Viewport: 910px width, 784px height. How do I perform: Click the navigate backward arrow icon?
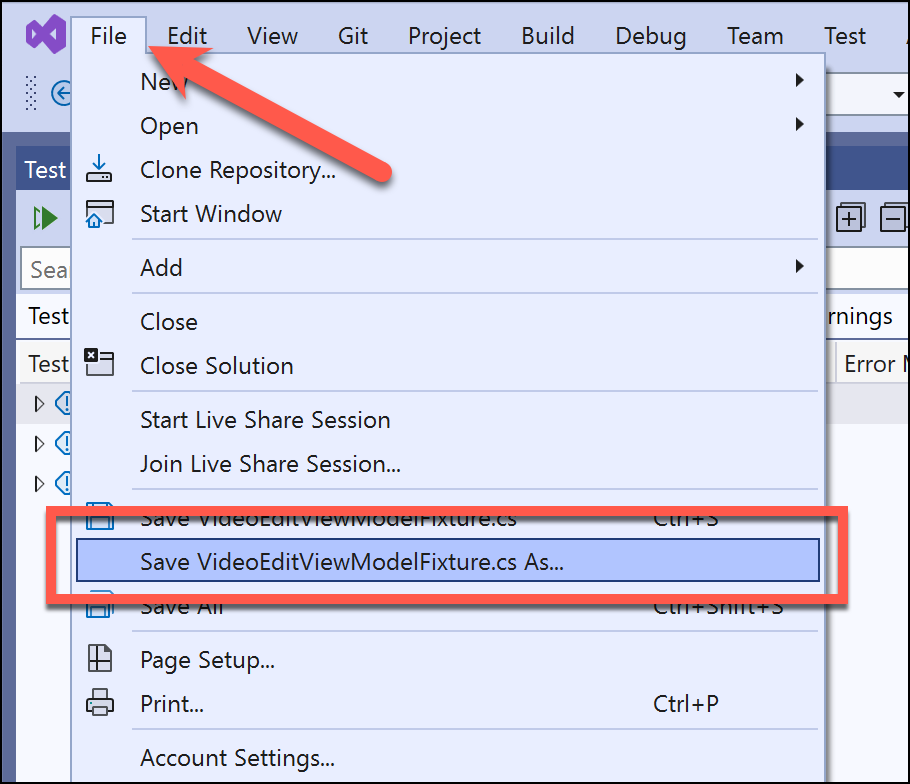(61, 93)
